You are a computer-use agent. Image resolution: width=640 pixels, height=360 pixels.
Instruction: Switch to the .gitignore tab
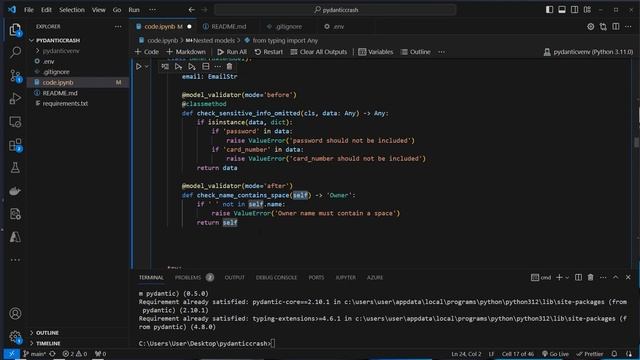pos(284,27)
